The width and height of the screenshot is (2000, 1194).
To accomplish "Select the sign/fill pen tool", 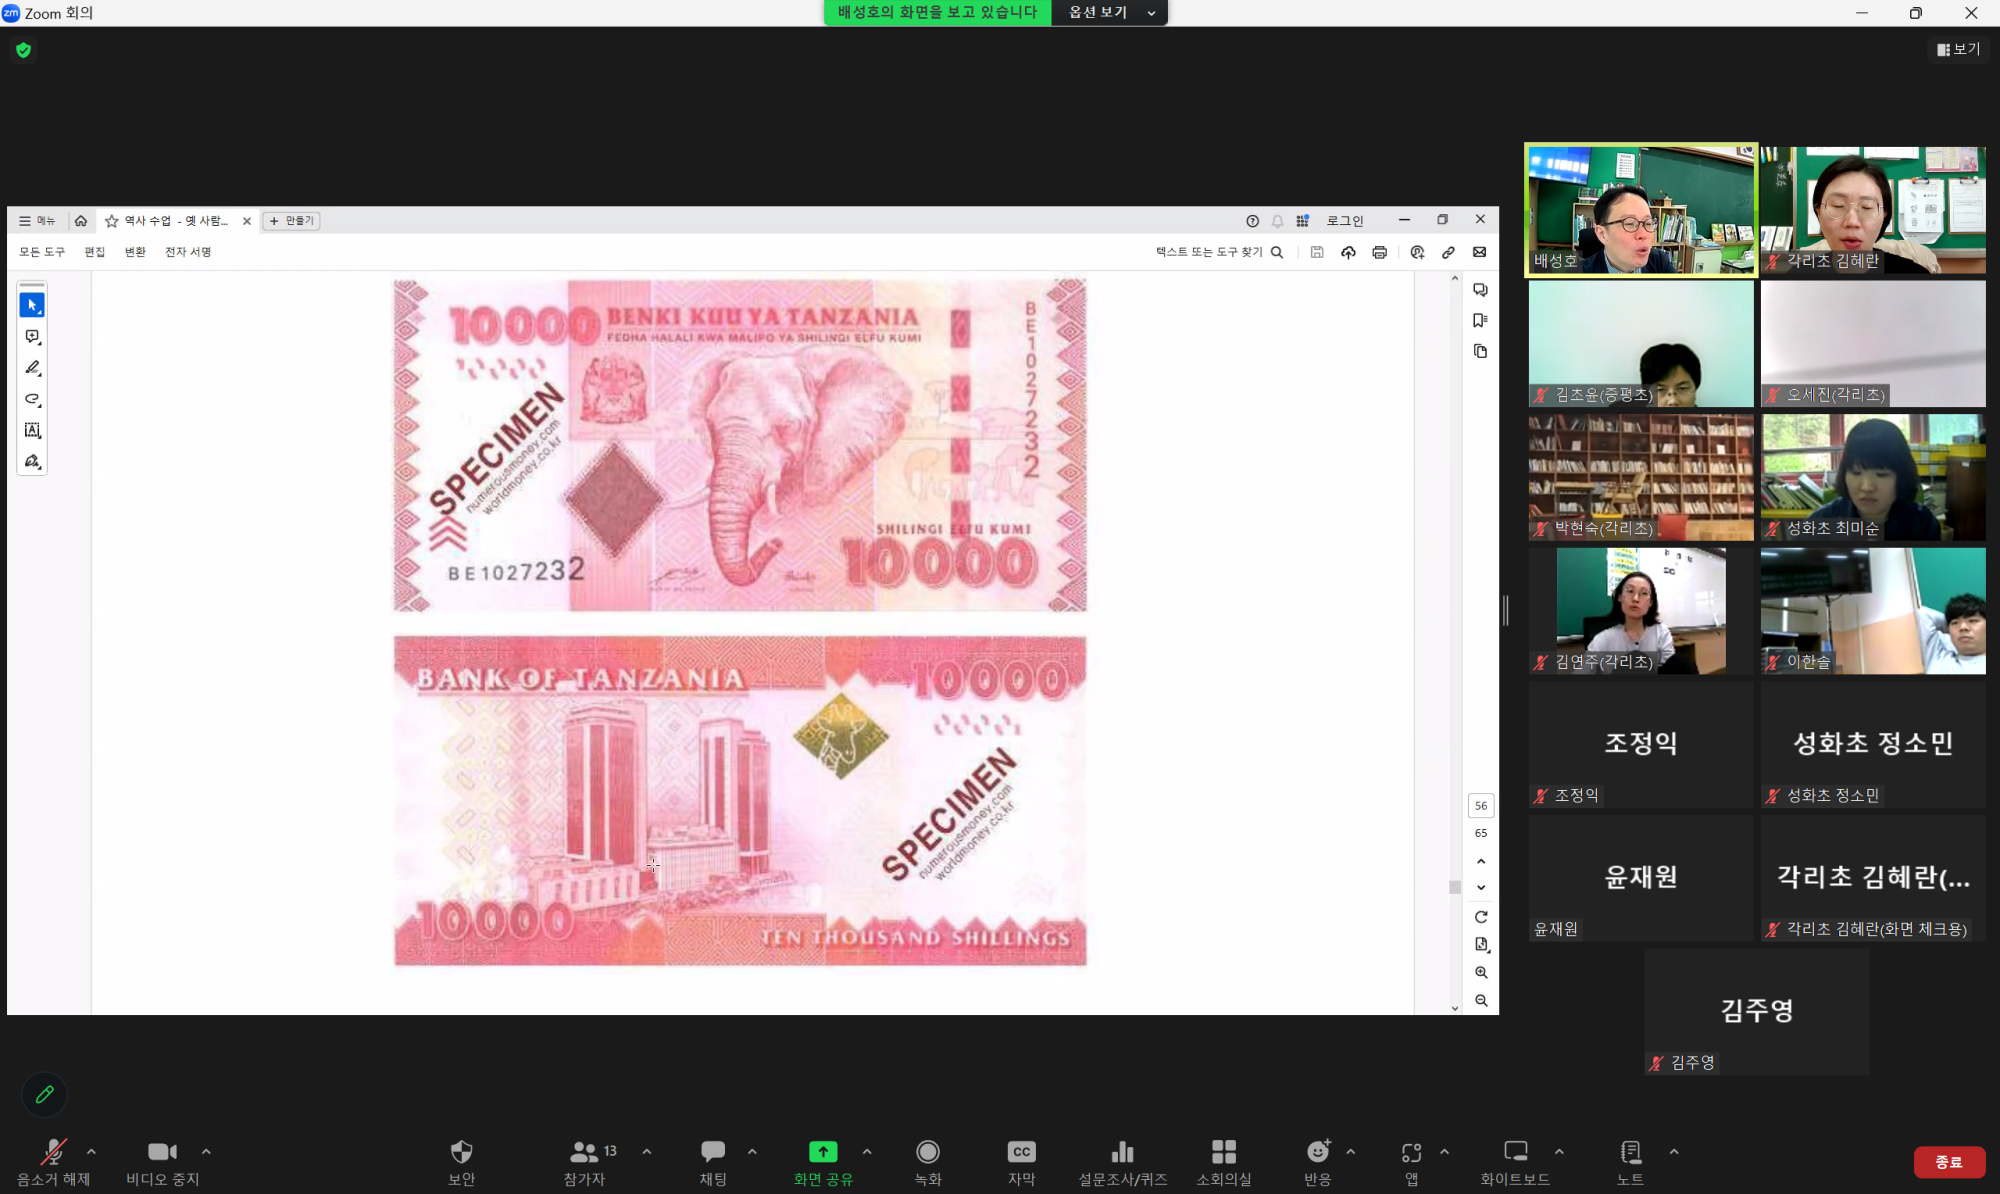I will click(x=32, y=461).
